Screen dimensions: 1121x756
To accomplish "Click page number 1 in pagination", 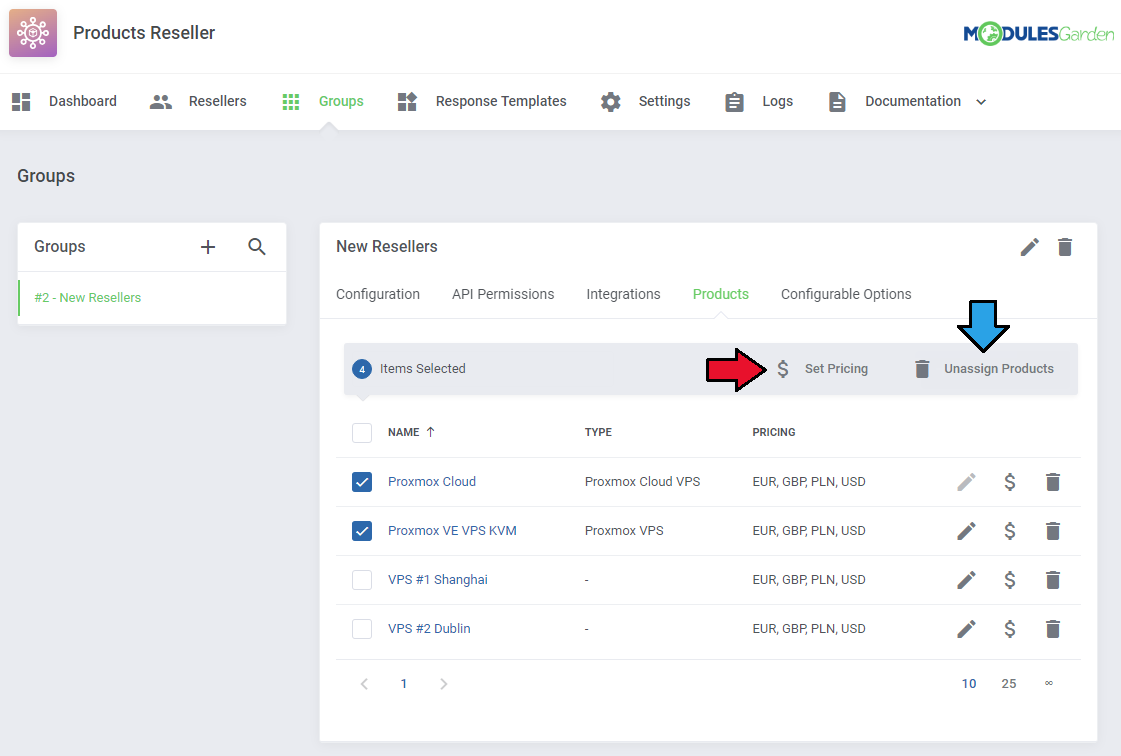I will pyautogui.click(x=404, y=684).
